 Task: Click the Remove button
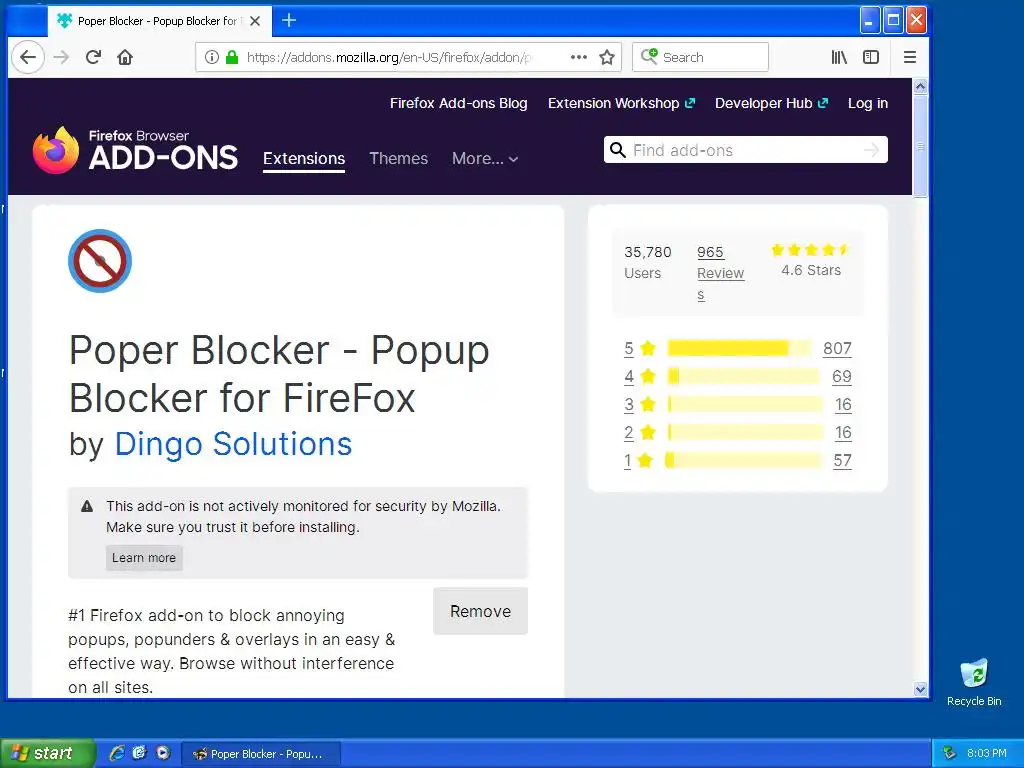coord(480,611)
